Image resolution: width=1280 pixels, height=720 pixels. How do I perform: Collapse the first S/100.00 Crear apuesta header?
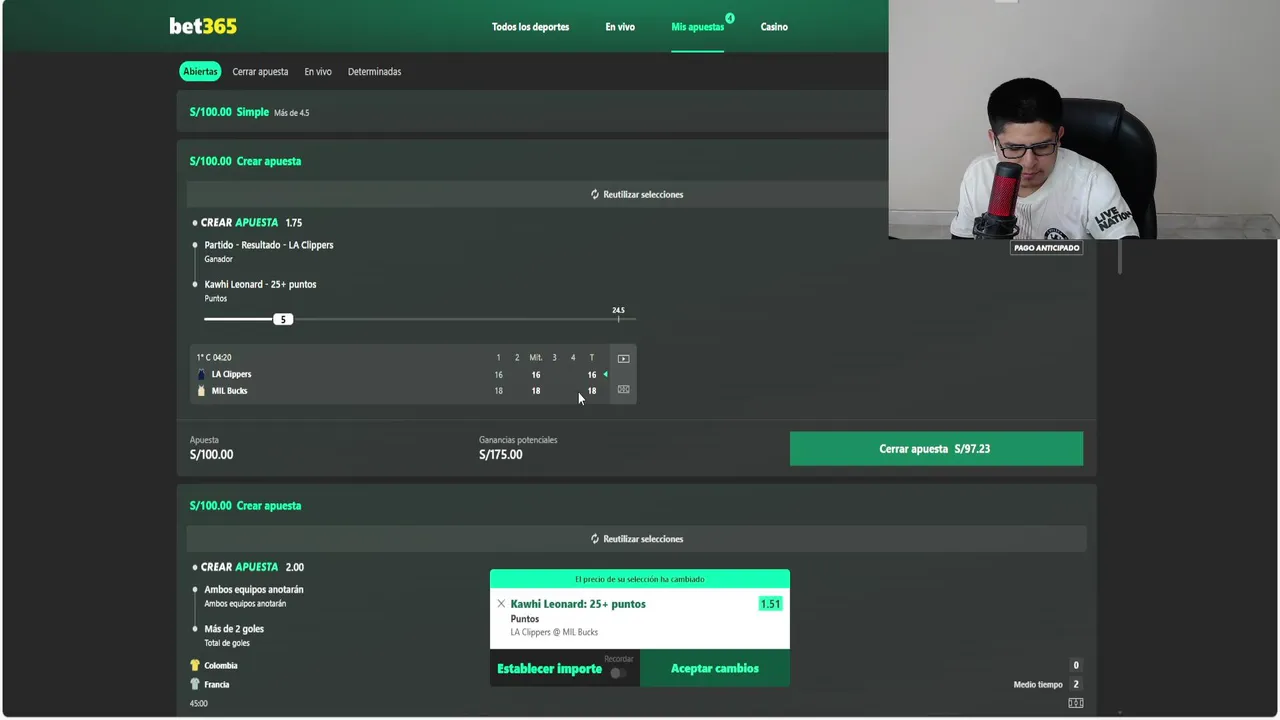533,161
